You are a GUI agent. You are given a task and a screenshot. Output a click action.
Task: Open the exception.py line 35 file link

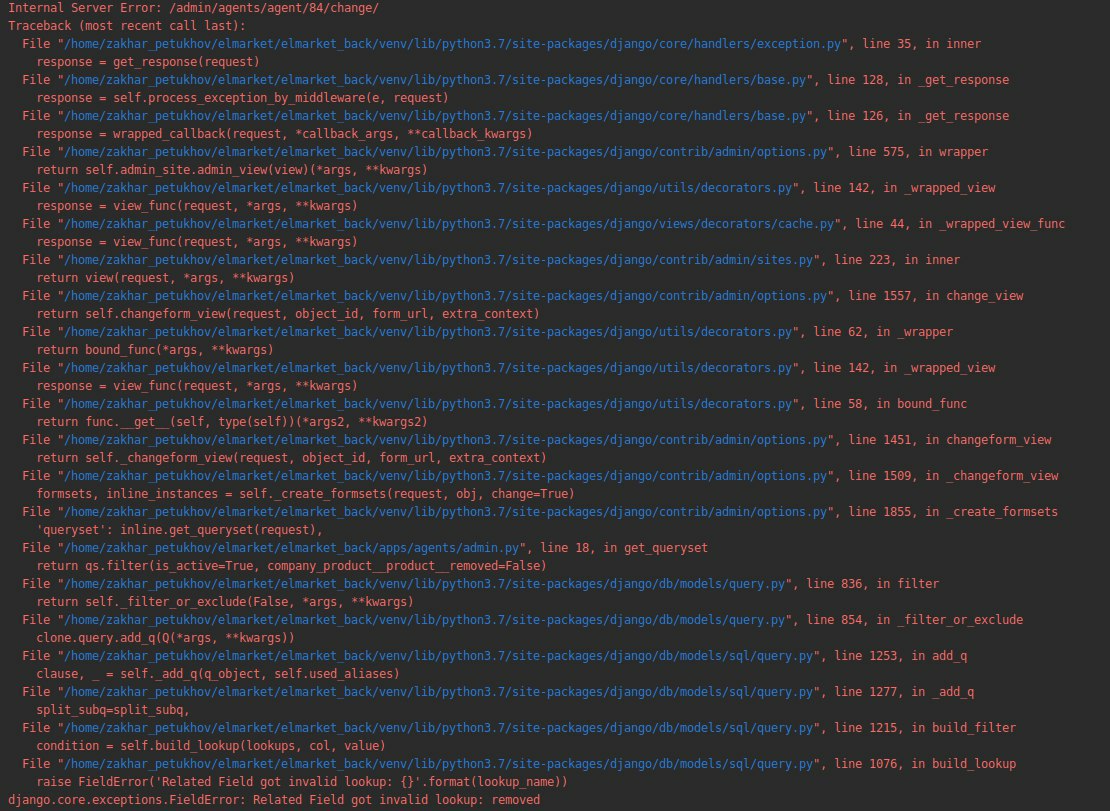pyautogui.click(x=453, y=44)
